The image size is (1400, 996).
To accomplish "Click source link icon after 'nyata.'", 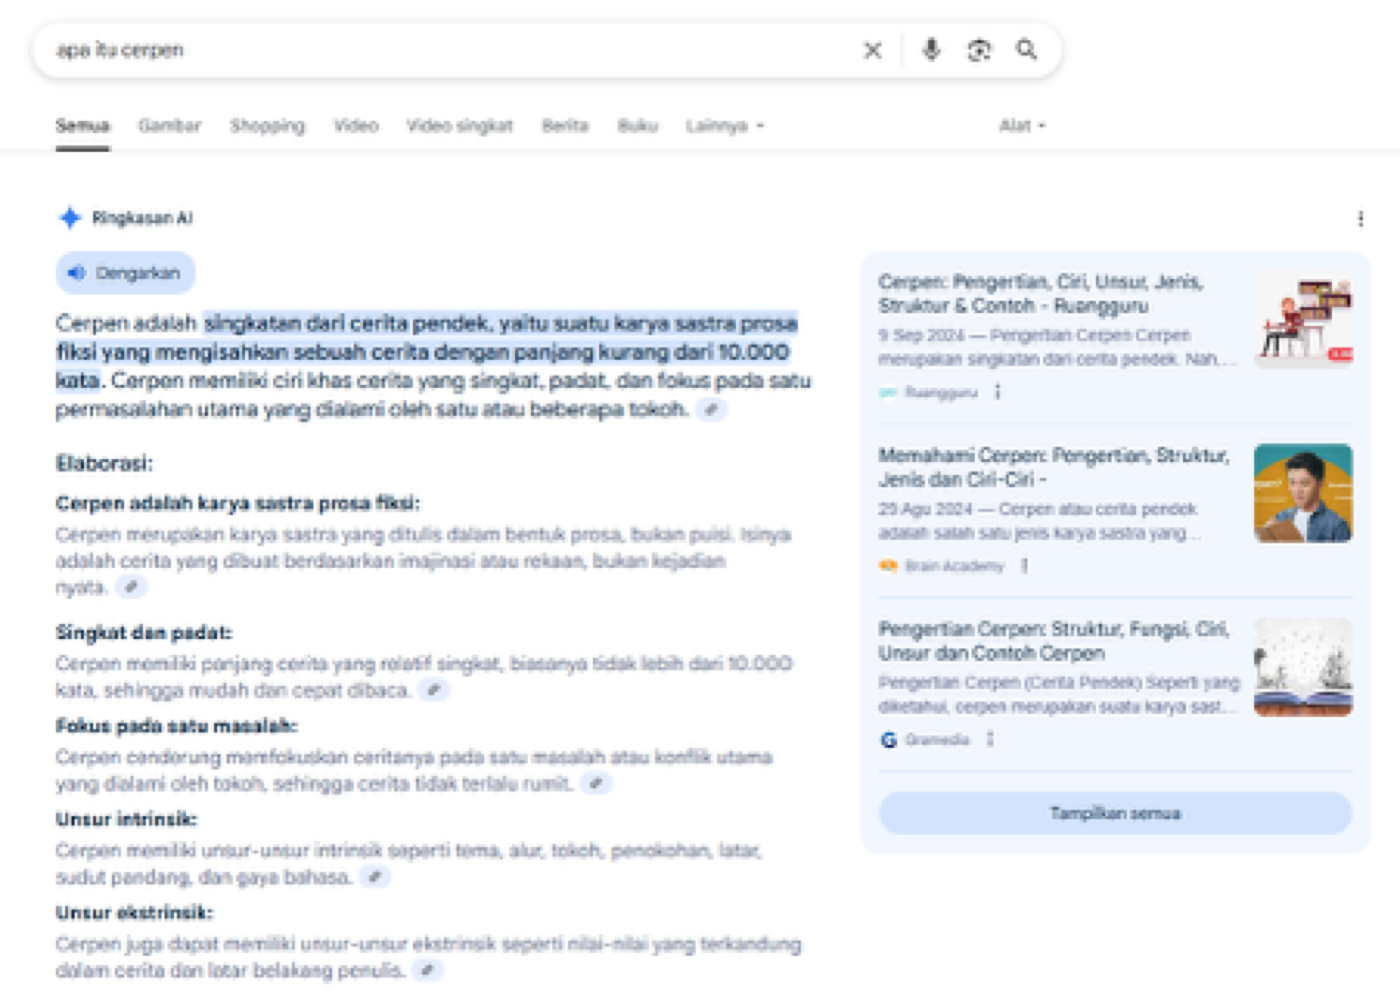I will [x=131, y=587].
